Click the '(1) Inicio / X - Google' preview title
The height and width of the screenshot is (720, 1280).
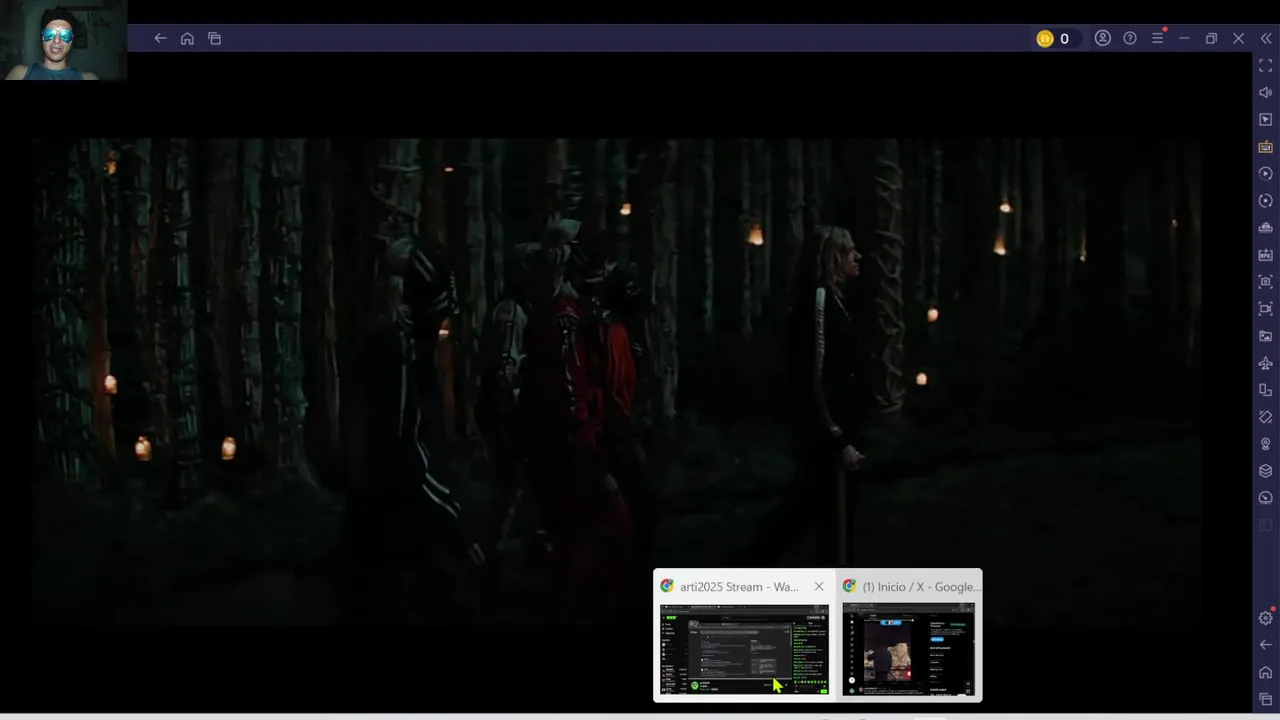coord(921,587)
